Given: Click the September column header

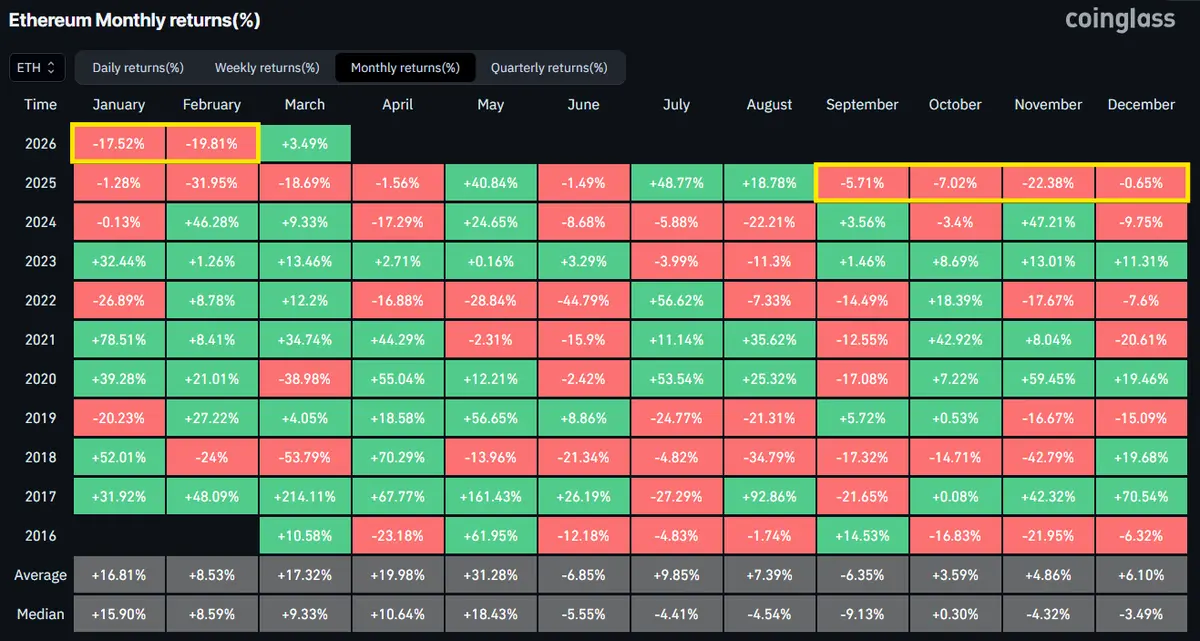Looking at the screenshot, I should click(862, 104).
